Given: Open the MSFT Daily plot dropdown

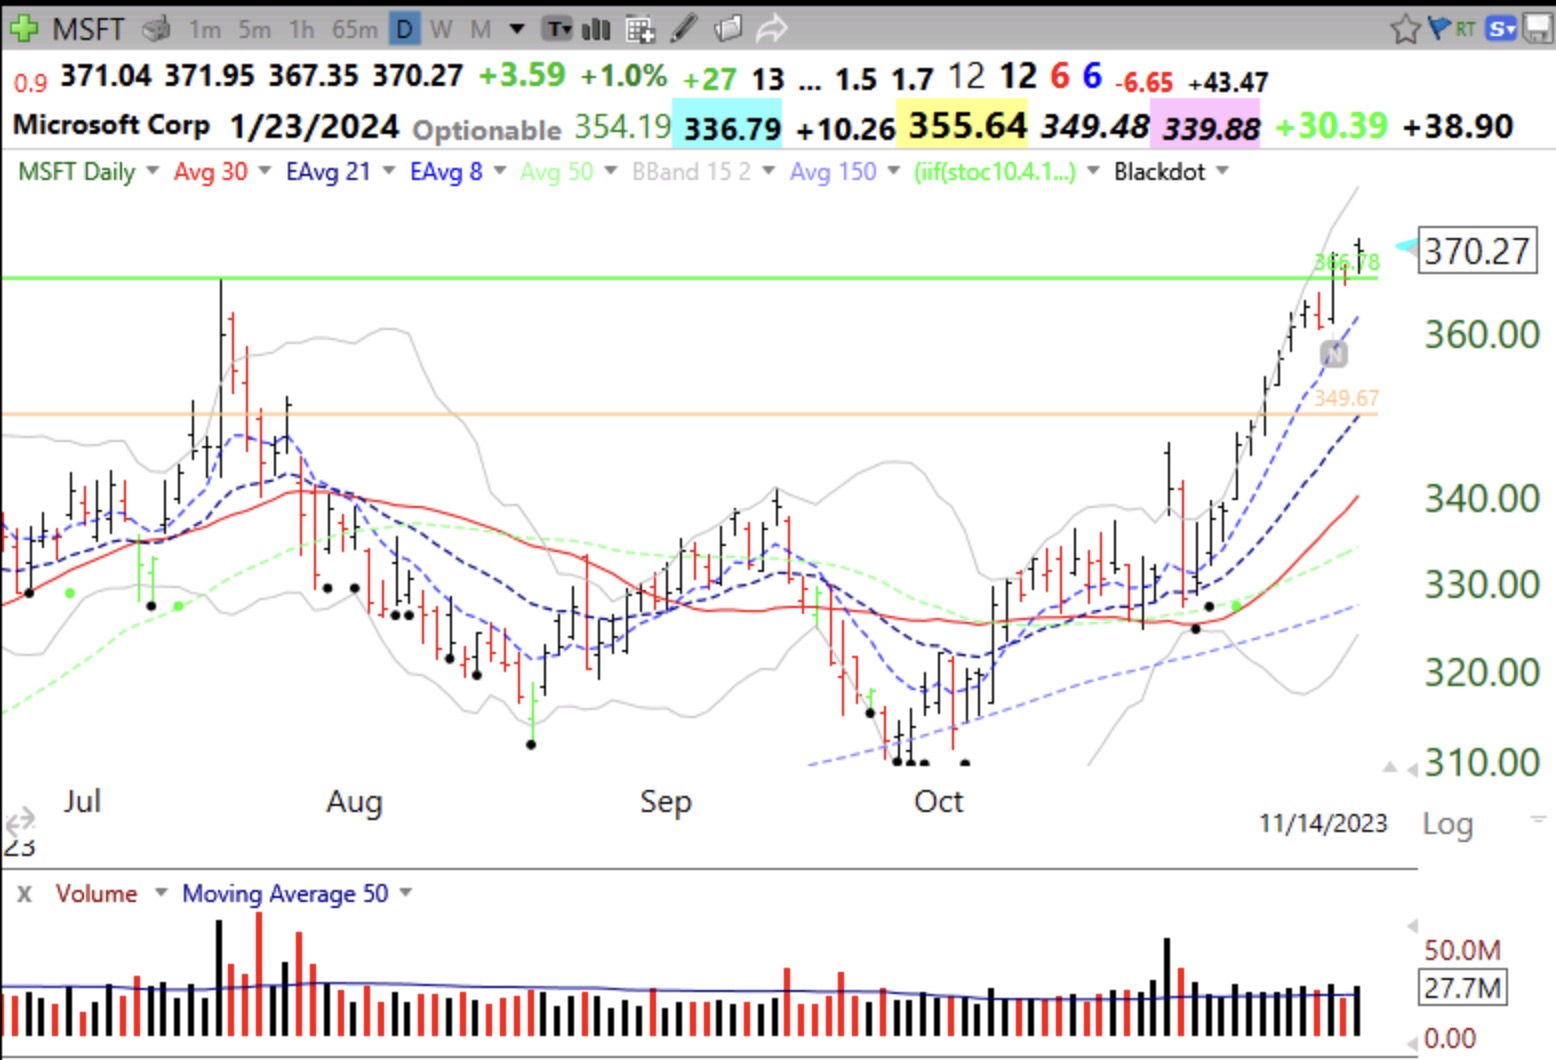Looking at the screenshot, I should [153, 171].
